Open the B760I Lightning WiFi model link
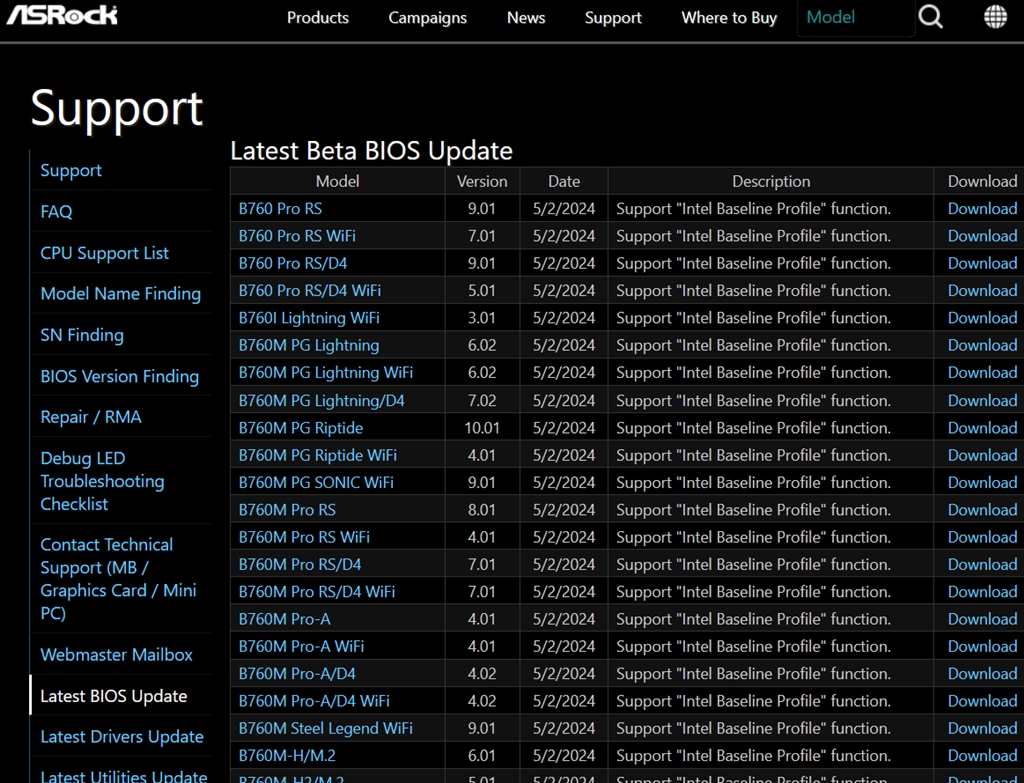 pyautogui.click(x=309, y=318)
